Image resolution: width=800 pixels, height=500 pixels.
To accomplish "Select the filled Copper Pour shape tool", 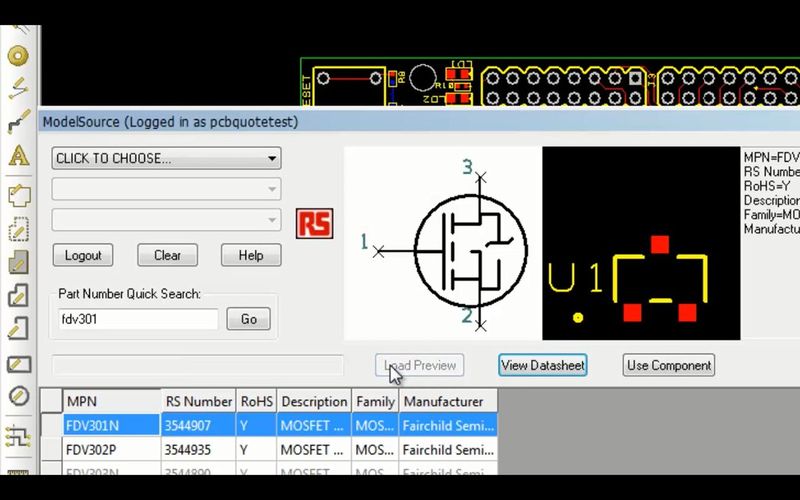I will click(18, 262).
